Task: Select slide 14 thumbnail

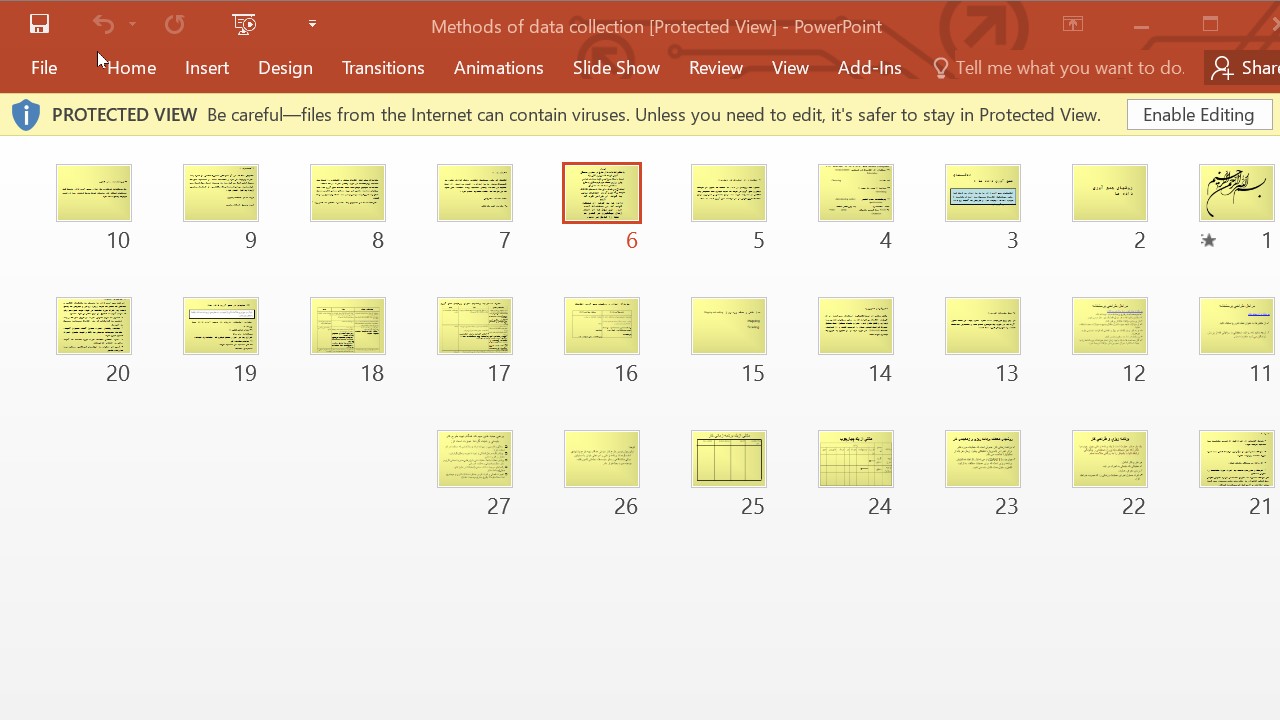Action: point(856,326)
